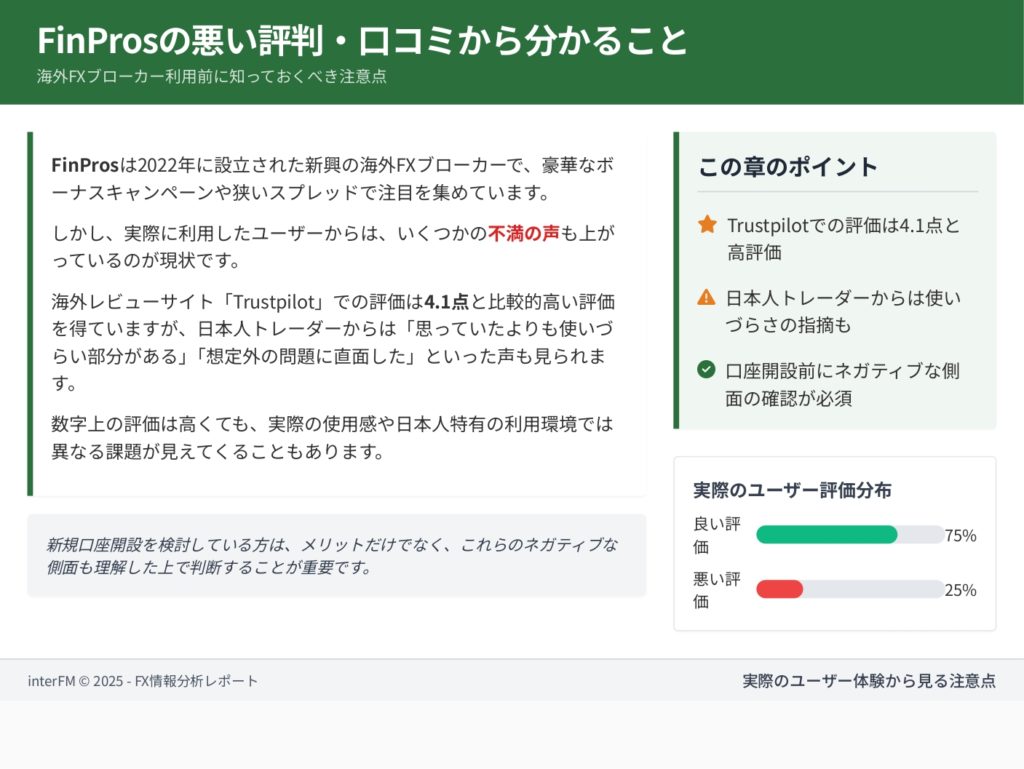Screen dimensions: 1024x769
Task: Click the page title FinProsの悪い評判
Action: tap(363, 41)
